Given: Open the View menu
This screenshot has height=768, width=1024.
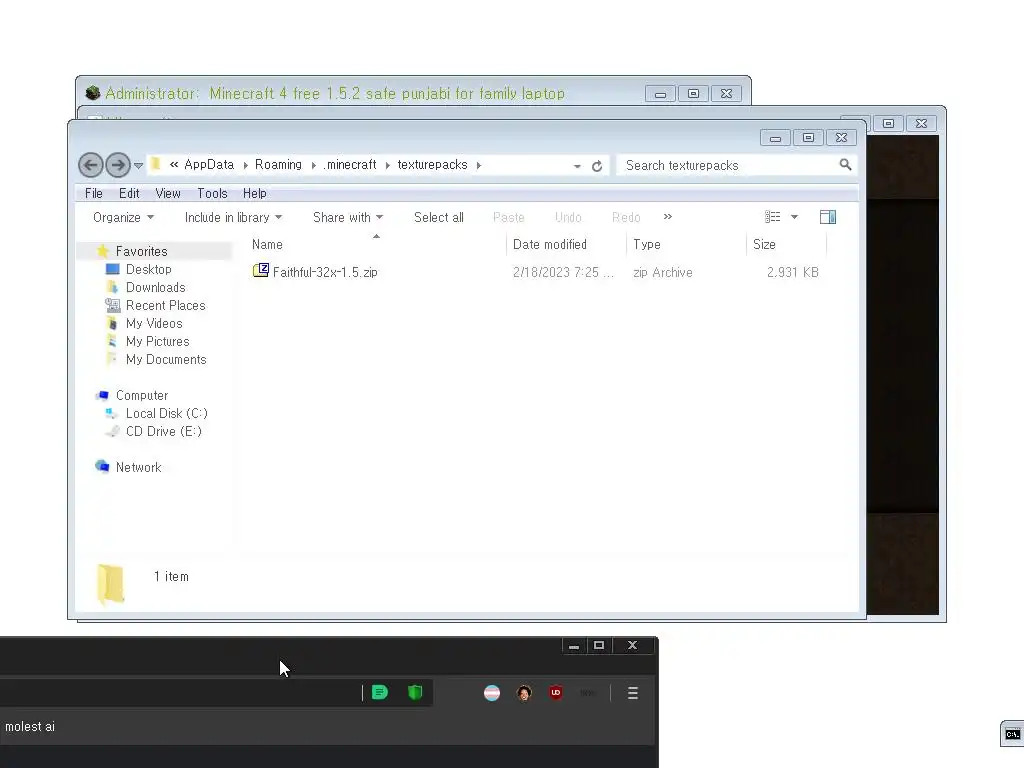Looking at the screenshot, I should point(168,193).
